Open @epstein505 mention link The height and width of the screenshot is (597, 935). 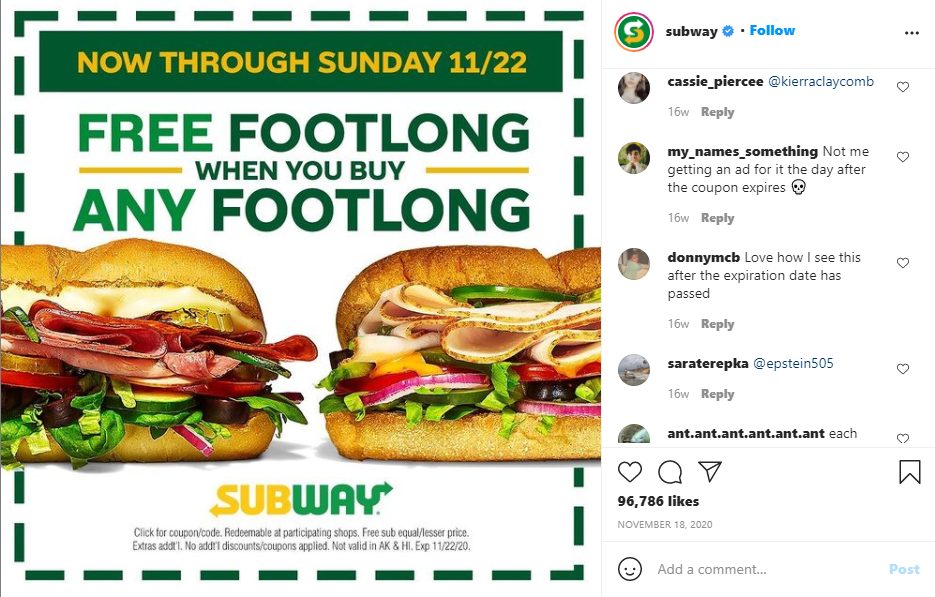tap(793, 363)
